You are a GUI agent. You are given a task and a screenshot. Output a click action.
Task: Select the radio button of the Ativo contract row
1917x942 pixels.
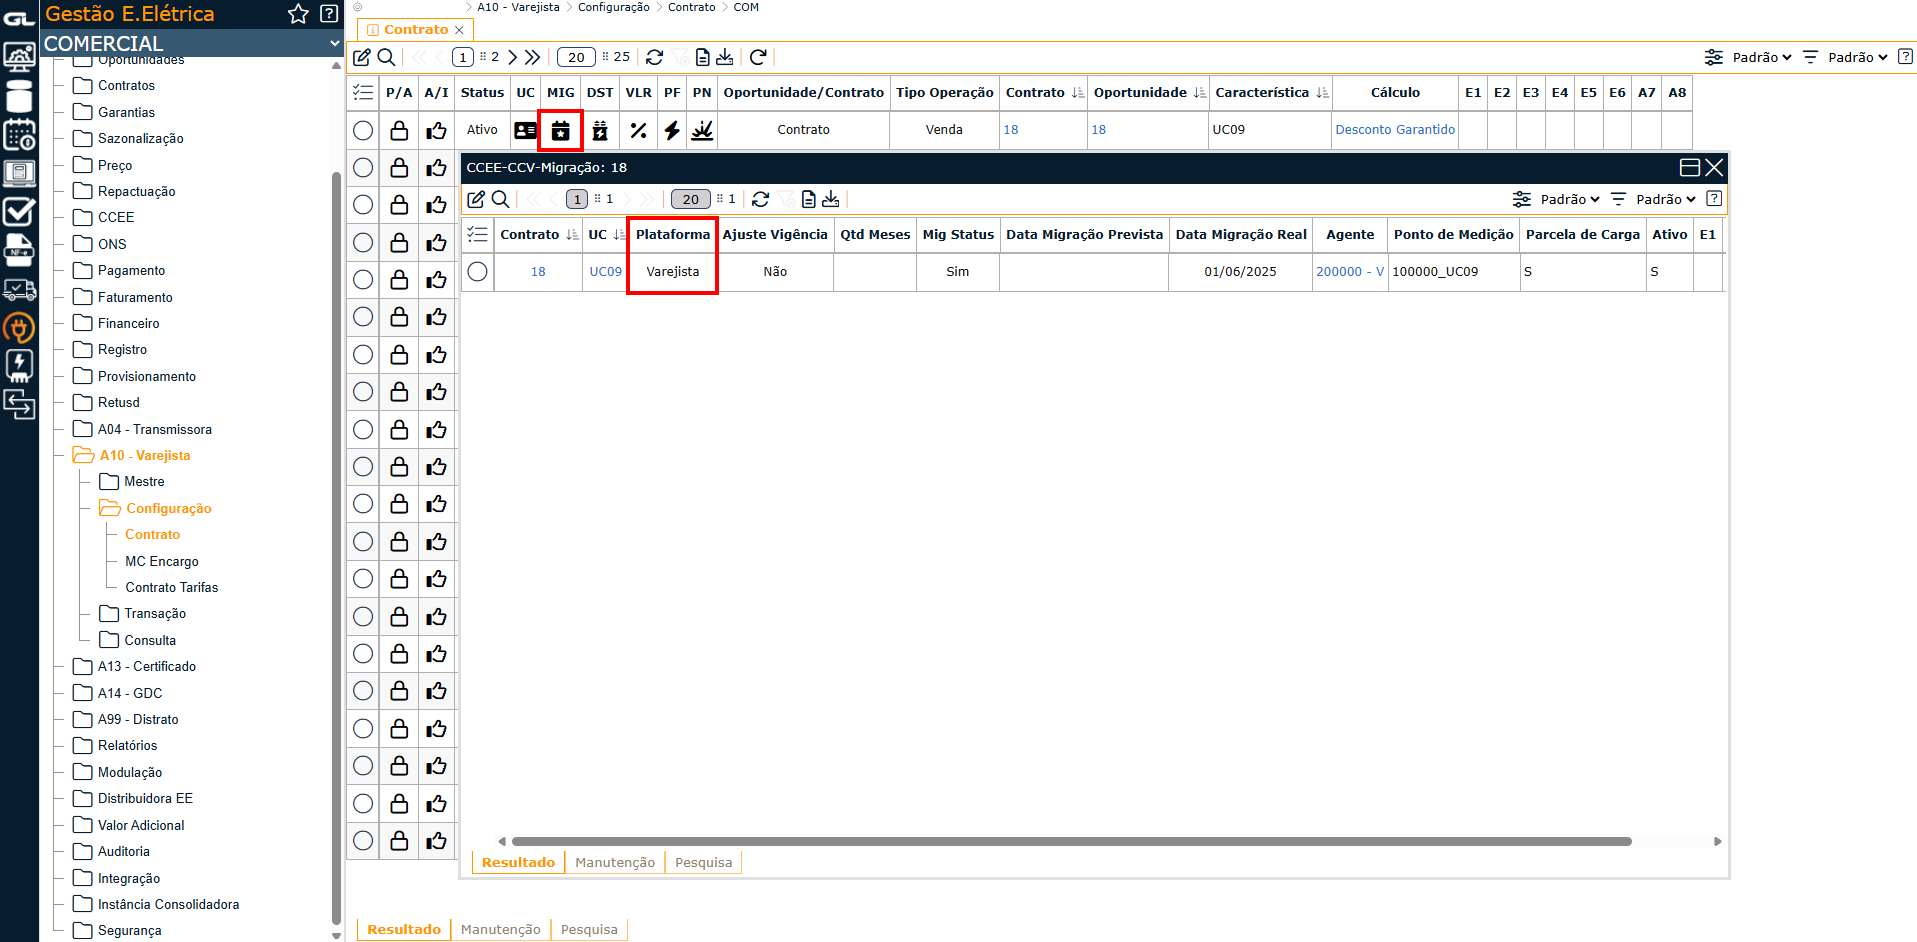pyautogui.click(x=363, y=130)
